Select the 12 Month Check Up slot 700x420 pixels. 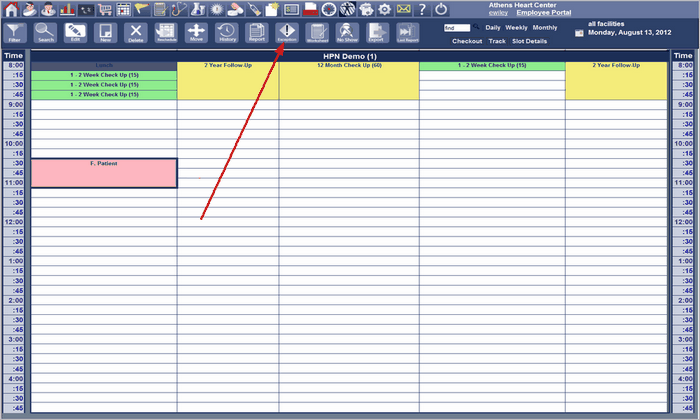click(349, 81)
